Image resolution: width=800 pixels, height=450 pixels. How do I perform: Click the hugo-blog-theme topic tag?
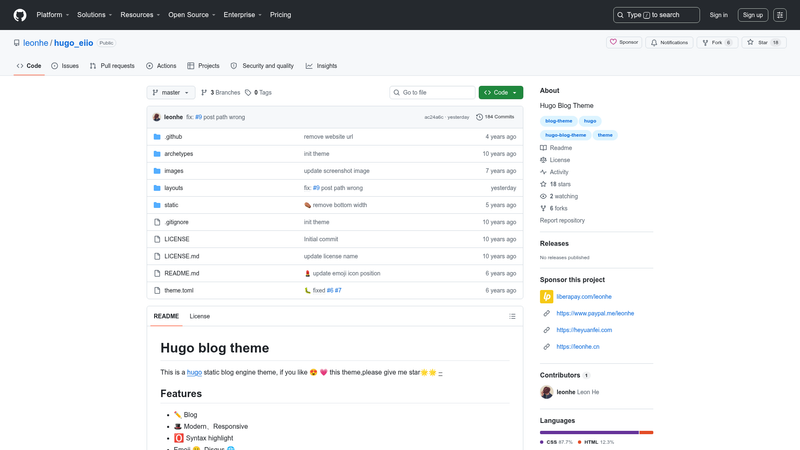(x=565, y=135)
